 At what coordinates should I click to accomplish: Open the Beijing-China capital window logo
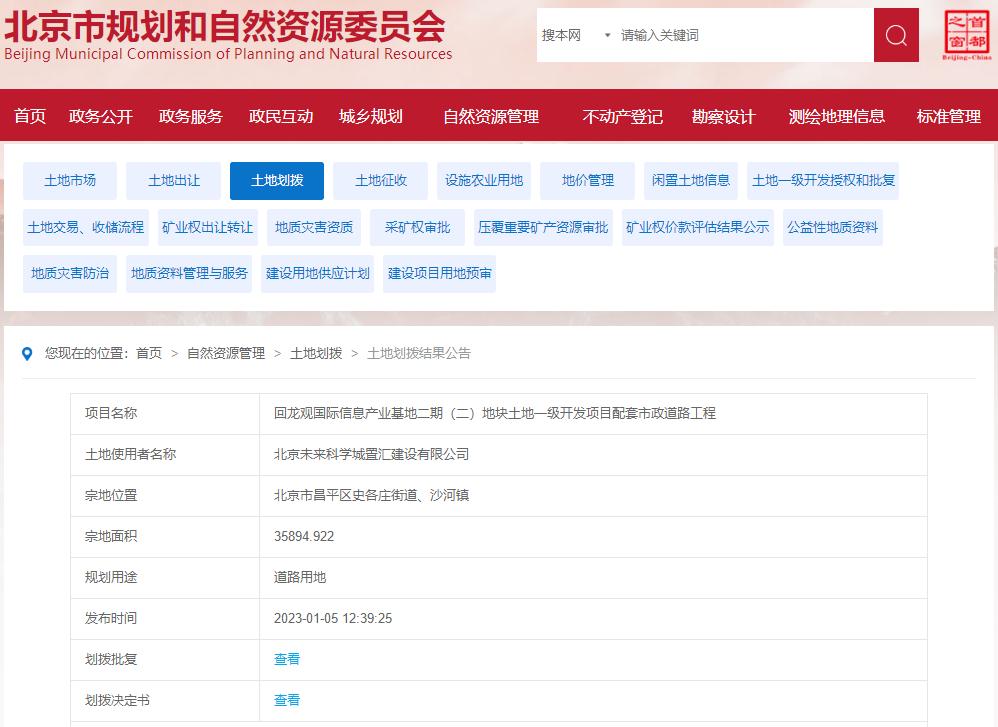966,35
